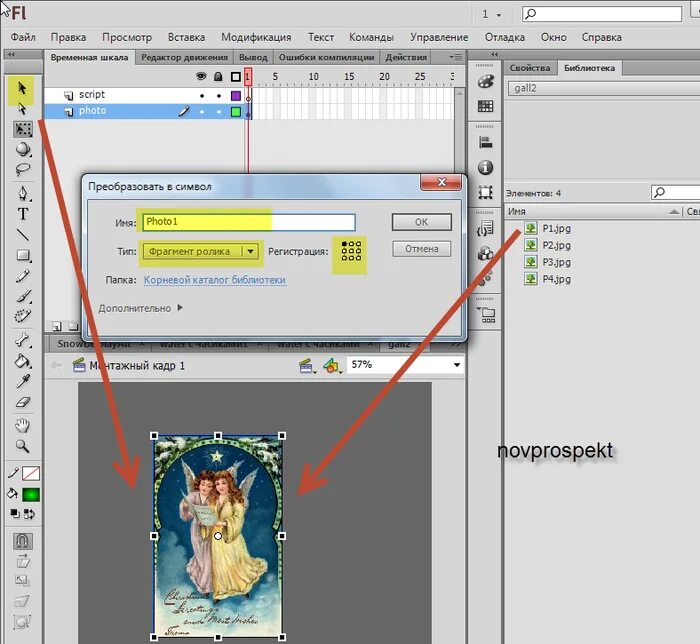The width and height of the screenshot is (700, 644).
Task: Sort library by Имя column arrow
Action: [x=674, y=212]
